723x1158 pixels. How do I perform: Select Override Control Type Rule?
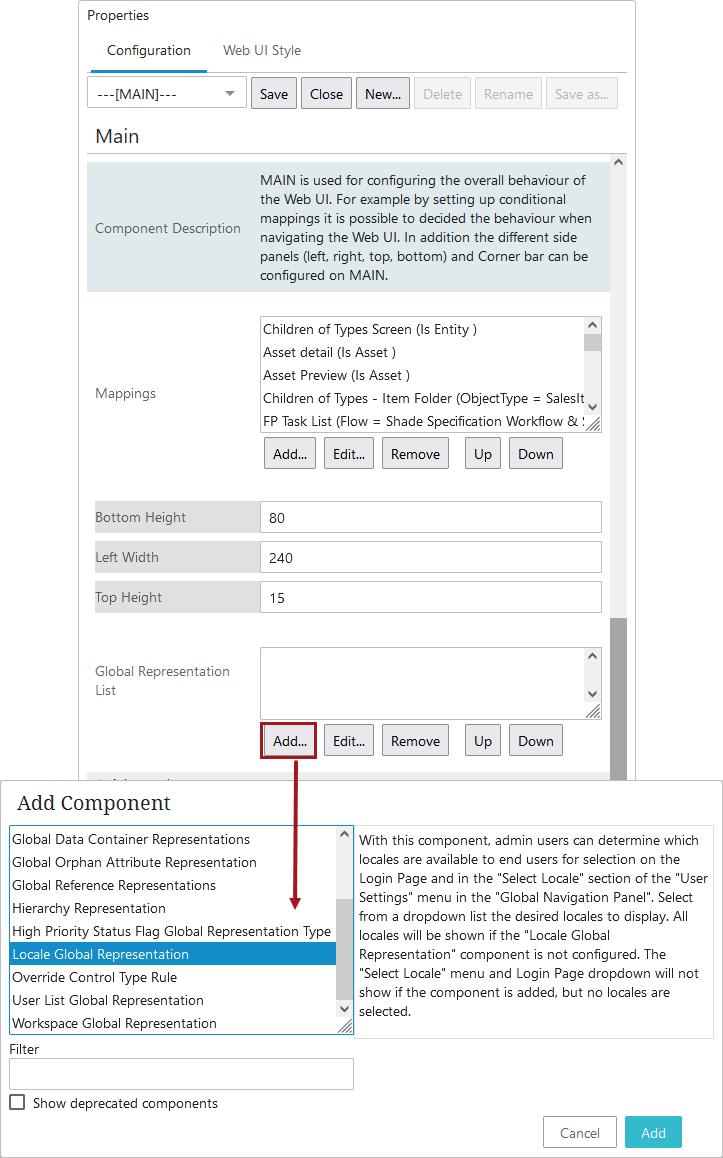(173, 977)
